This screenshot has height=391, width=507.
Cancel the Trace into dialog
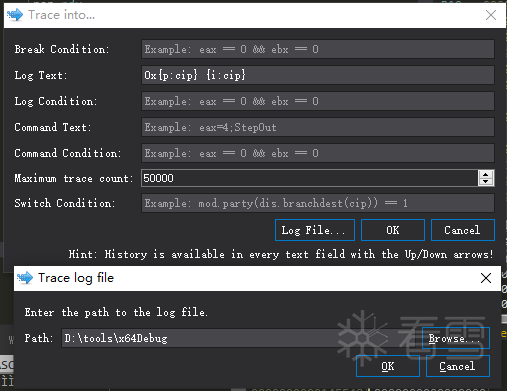pyautogui.click(x=463, y=230)
